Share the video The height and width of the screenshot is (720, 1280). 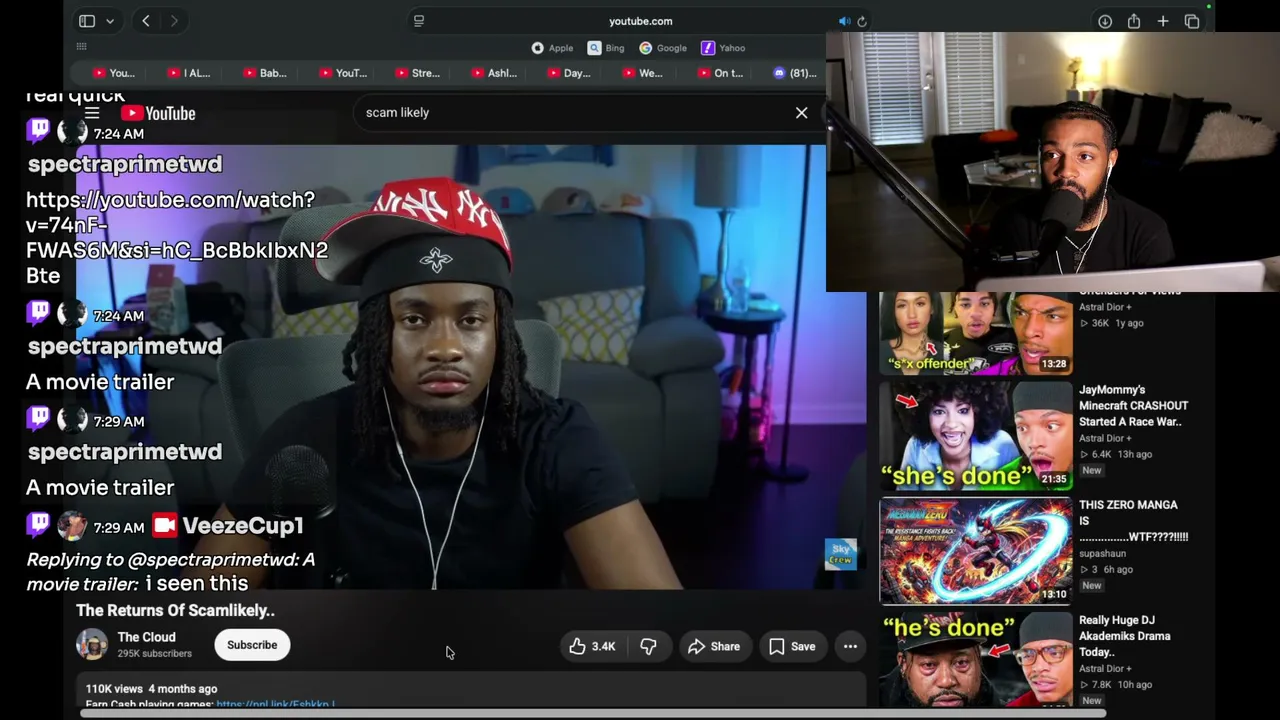[714, 646]
